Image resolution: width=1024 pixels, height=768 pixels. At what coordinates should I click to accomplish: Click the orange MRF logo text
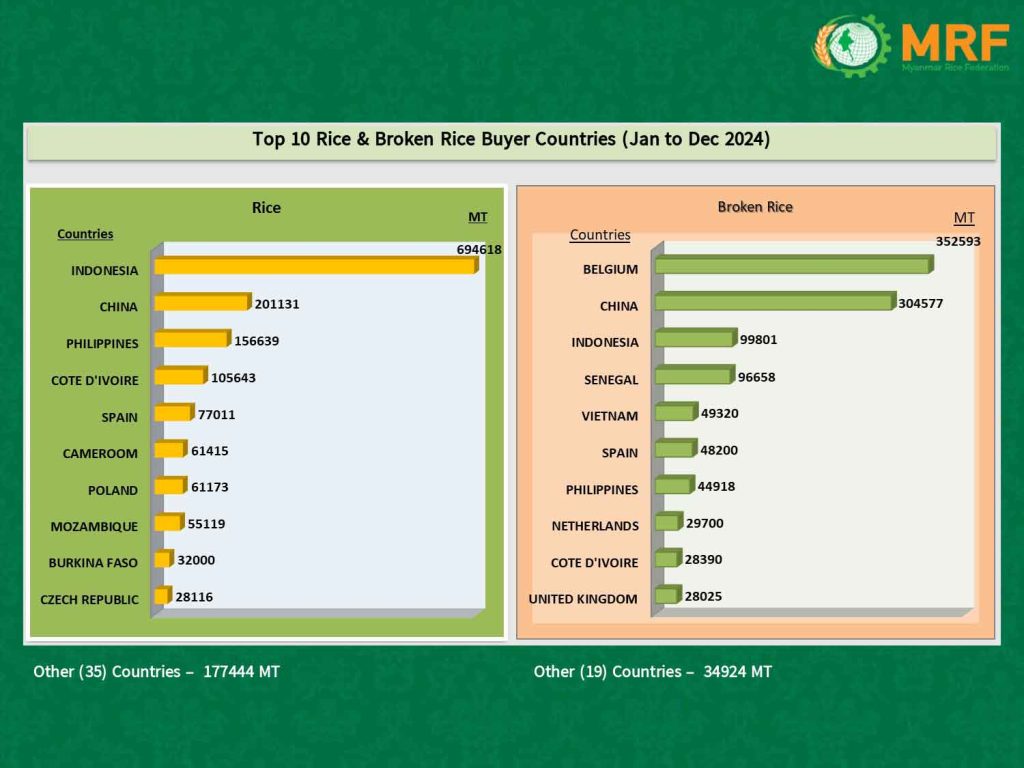pyautogui.click(x=955, y=43)
